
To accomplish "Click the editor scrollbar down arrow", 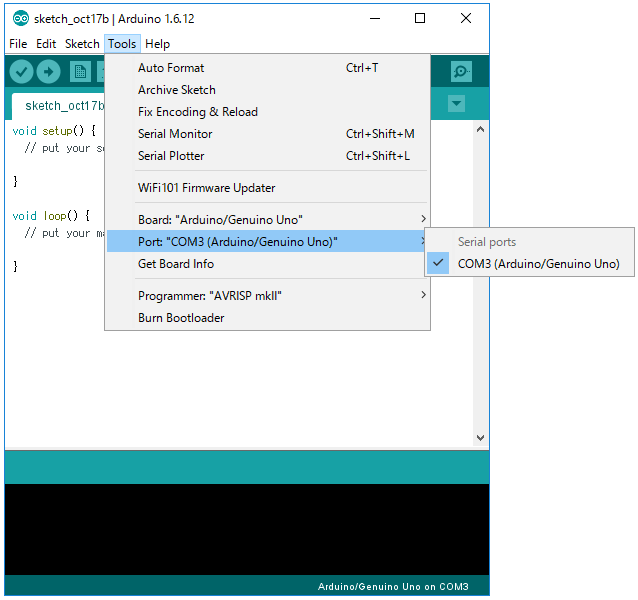I will pos(481,438).
